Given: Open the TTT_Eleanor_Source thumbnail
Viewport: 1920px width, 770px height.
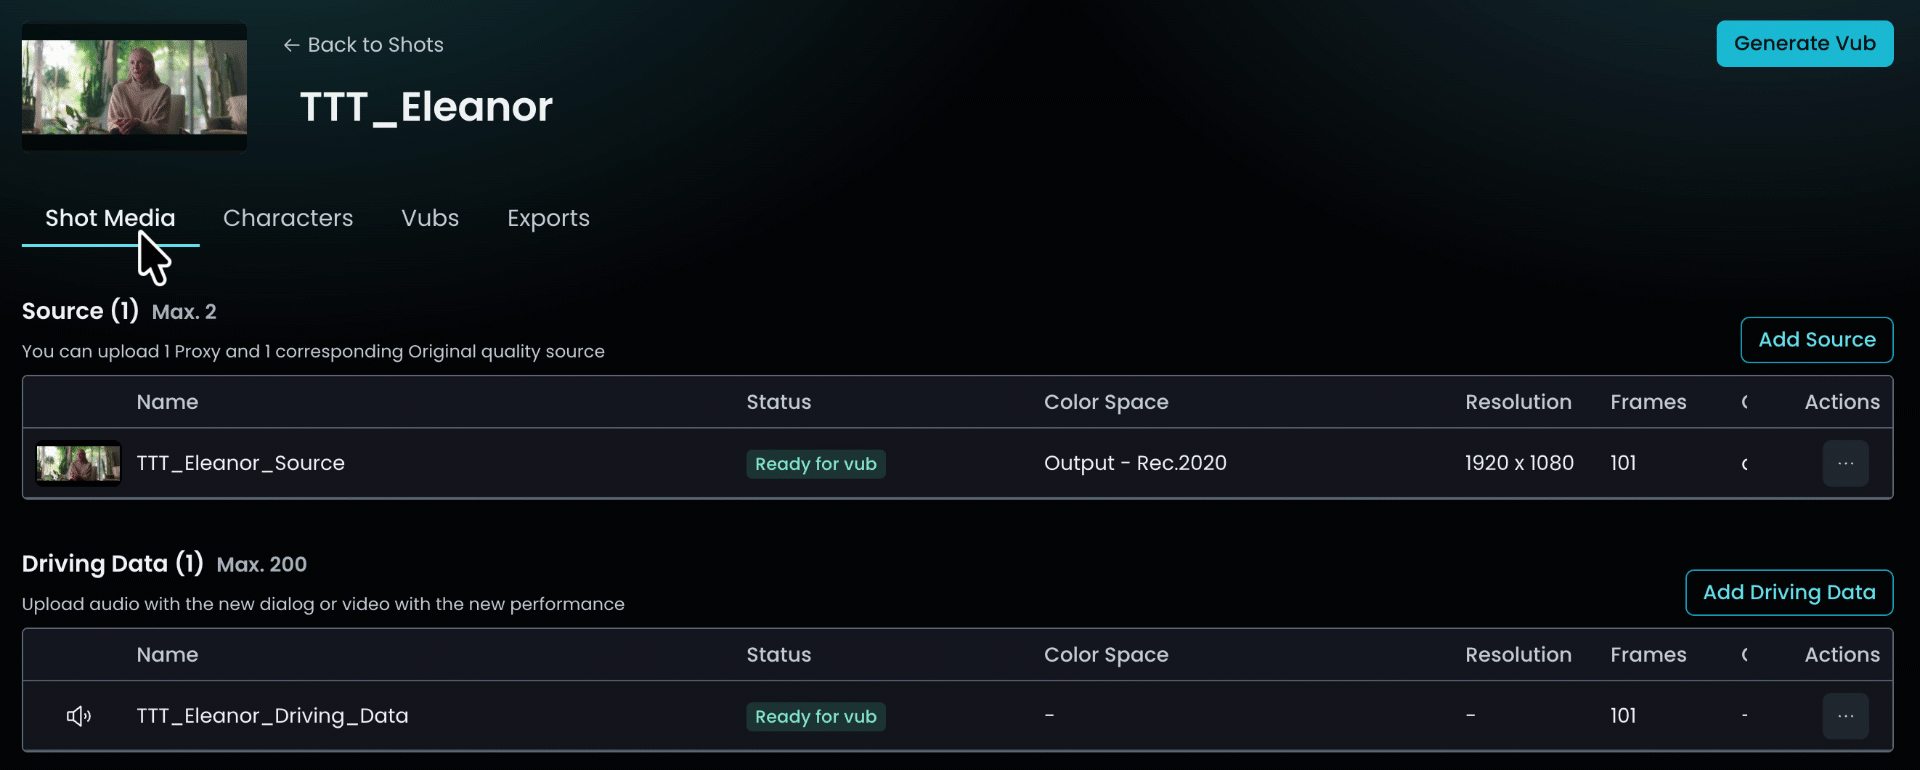Looking at the screenshot, I should coord(78,463).
